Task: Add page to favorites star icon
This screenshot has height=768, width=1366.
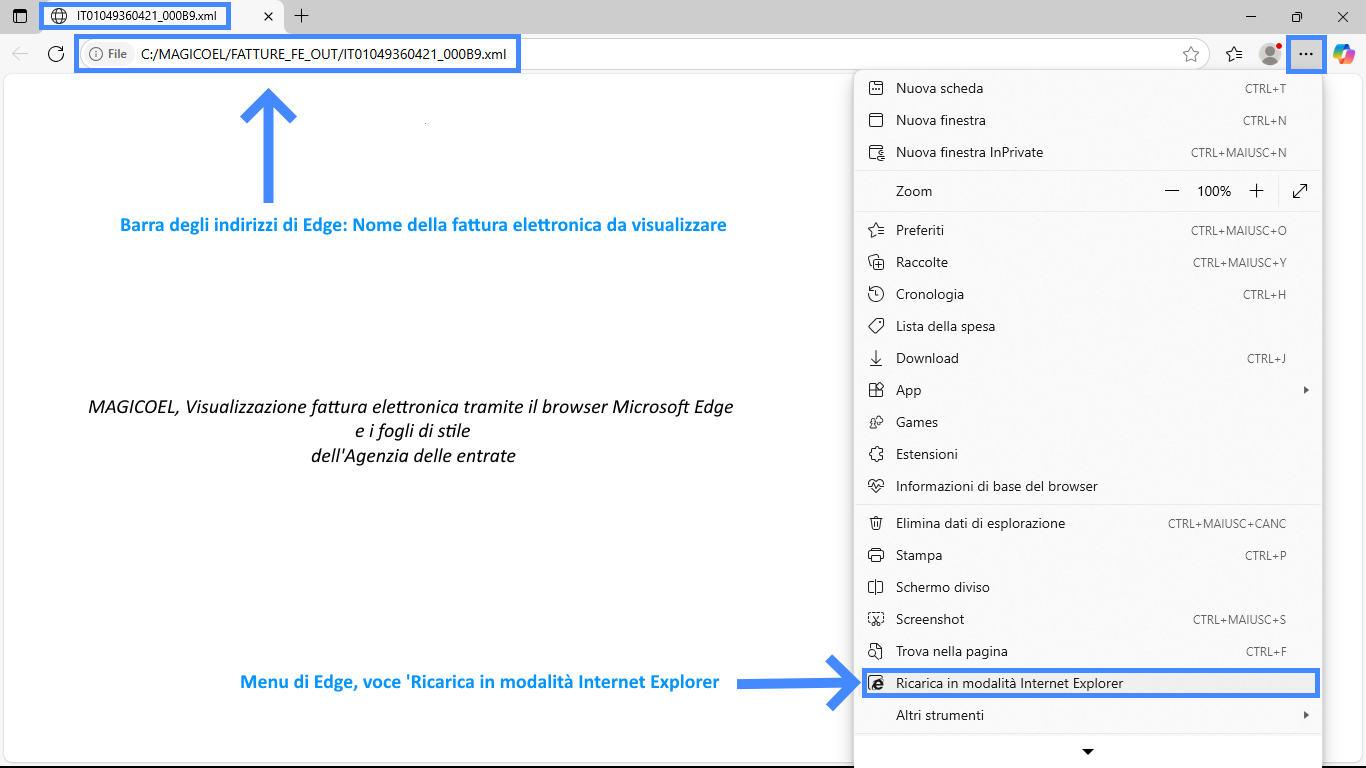Action: pyautogui.click(x=1191, y=54)
